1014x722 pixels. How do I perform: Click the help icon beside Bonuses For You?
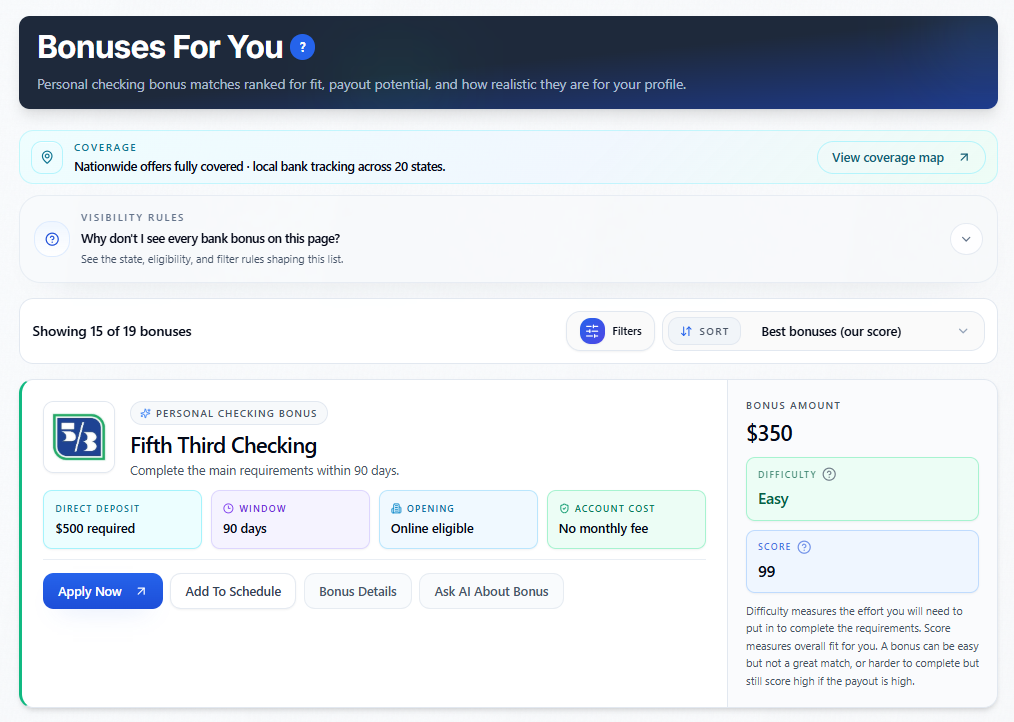pyautogui.click(x=302, y=47)
